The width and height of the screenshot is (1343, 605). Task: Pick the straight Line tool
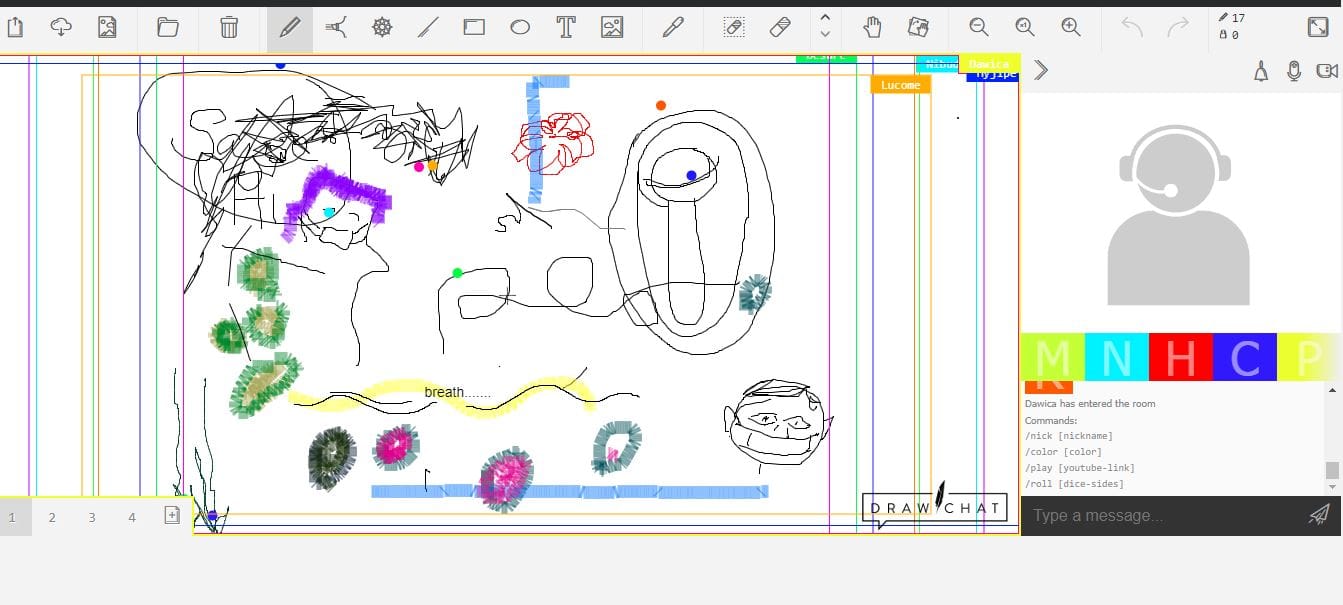pos(428,28)
